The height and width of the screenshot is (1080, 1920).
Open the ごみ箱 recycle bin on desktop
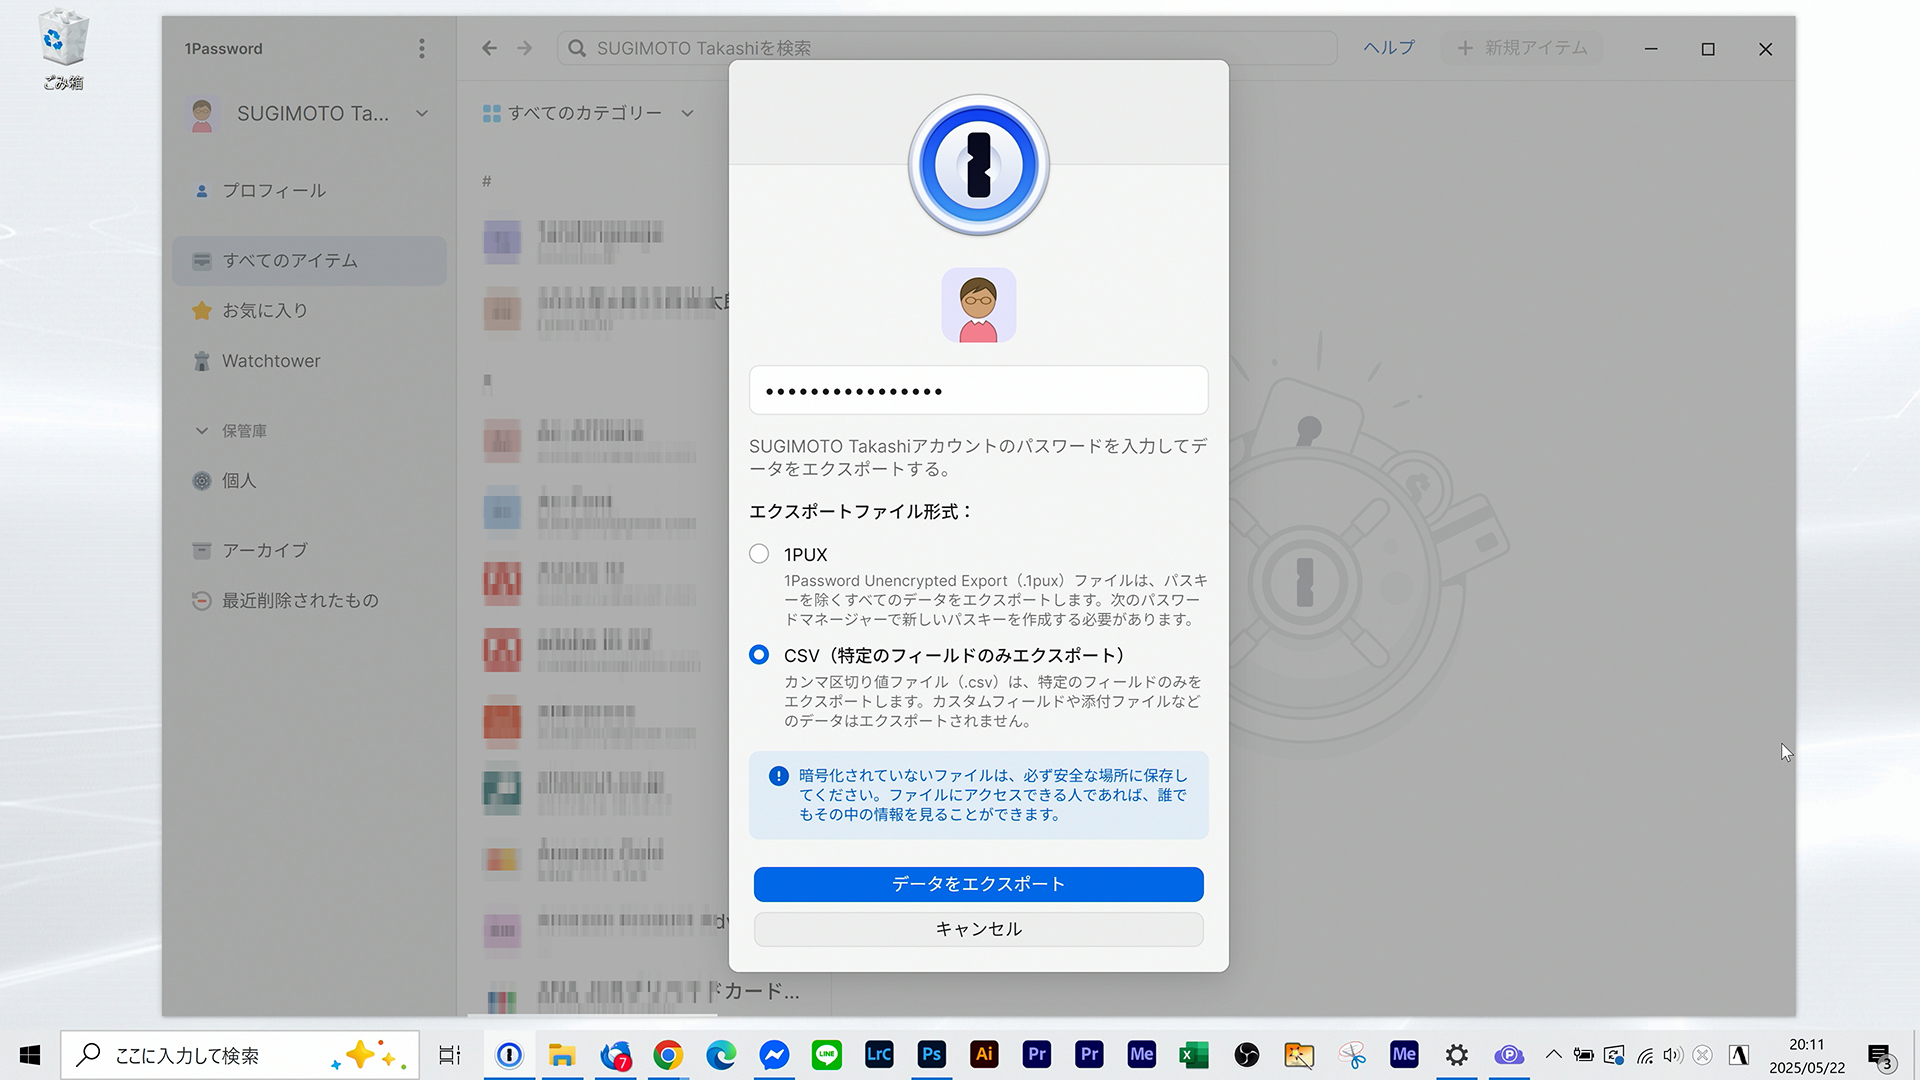pos(63,50)
